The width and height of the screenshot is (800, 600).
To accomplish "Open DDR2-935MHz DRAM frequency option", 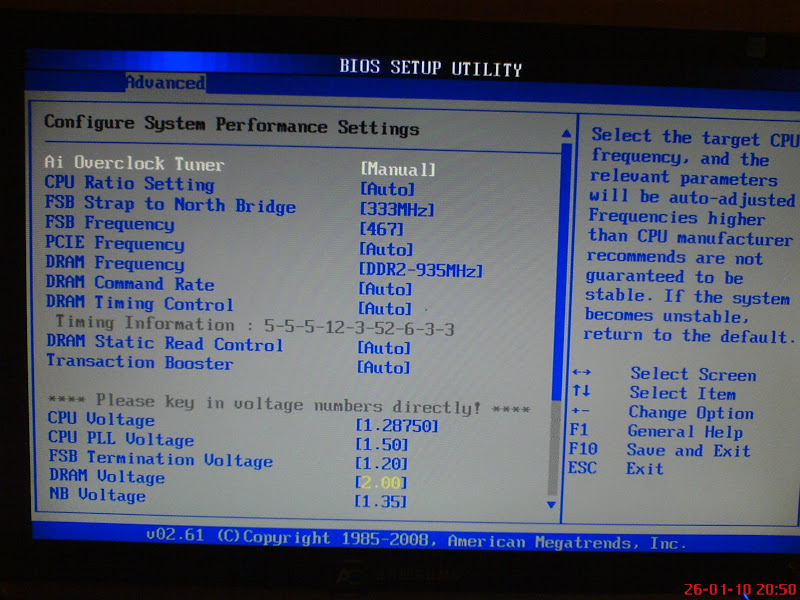I will pos(421,269).
